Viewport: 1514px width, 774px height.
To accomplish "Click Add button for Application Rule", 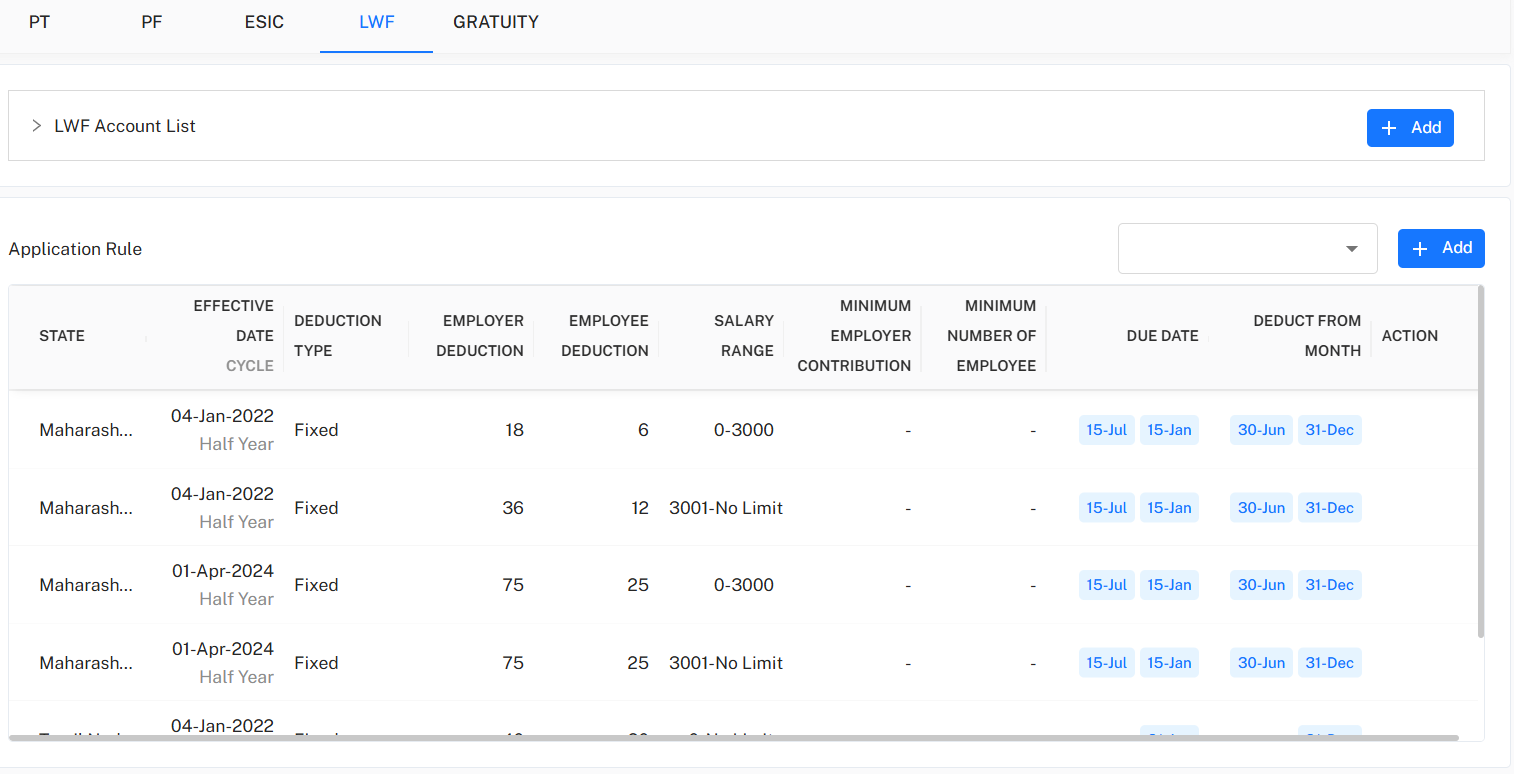I will pos(1441,248).
